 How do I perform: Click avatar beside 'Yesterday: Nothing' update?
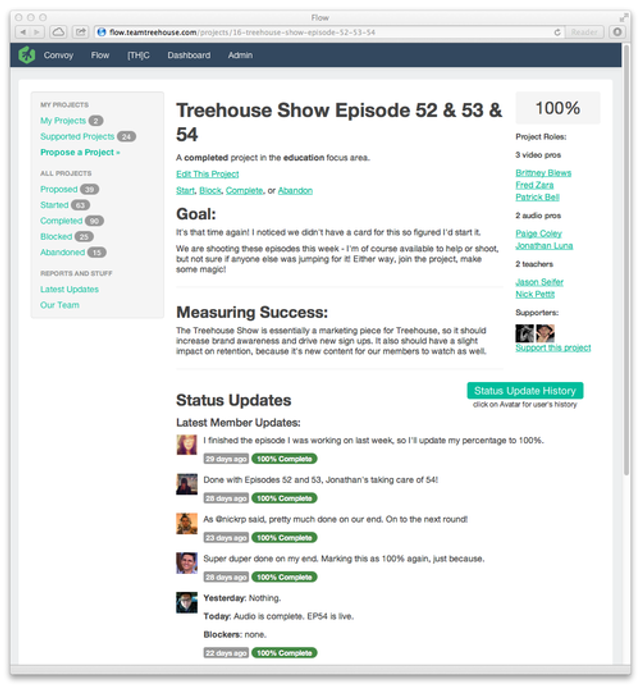pos(187,602)
